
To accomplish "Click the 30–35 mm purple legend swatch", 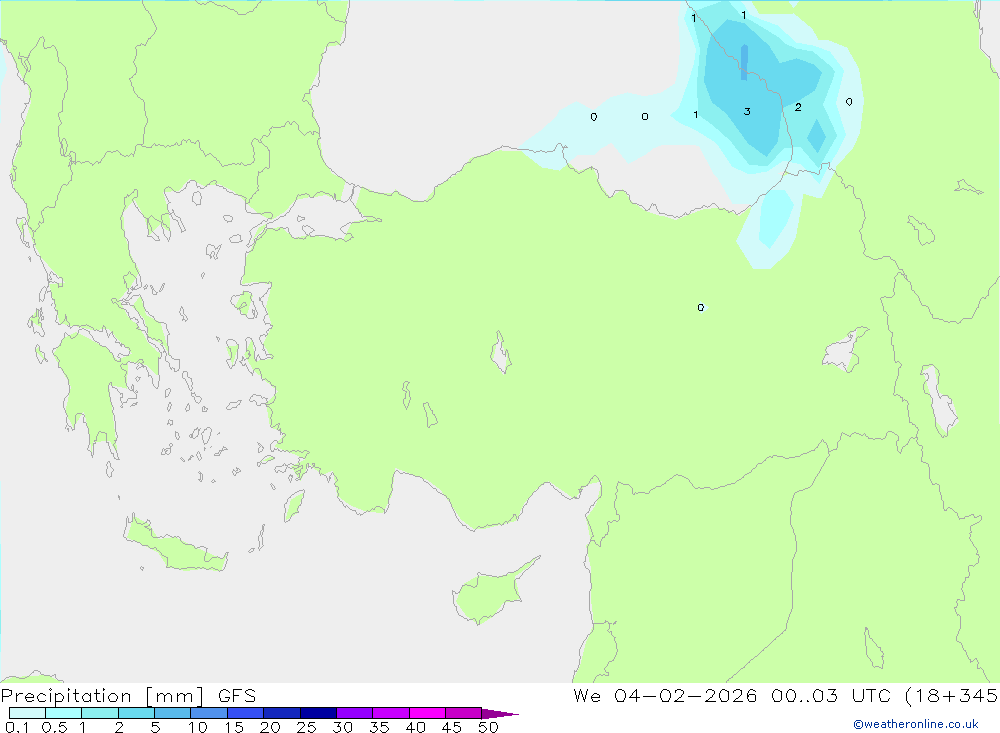I will (x=354, y=713).
